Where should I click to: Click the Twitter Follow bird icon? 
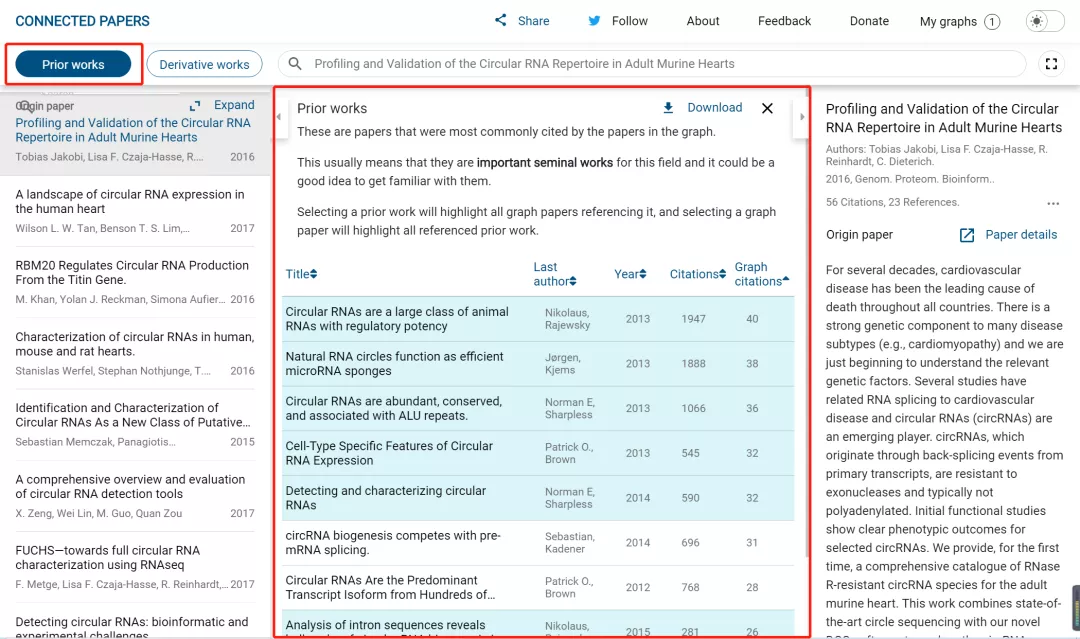coord(594,21)
